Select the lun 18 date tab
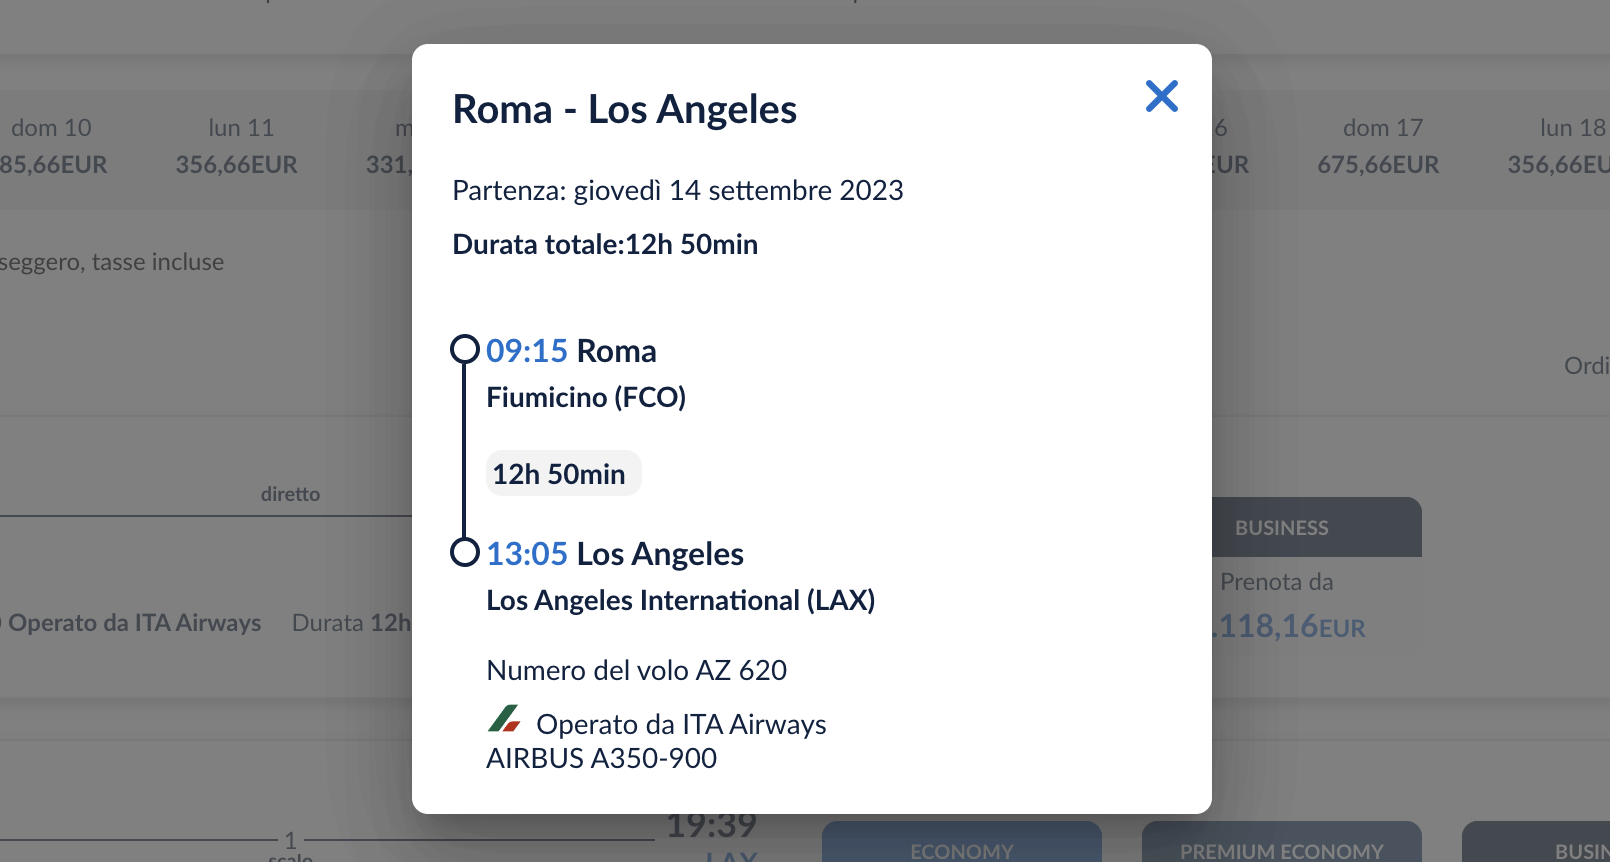The width and height of the screenshot is (1610, 862). pyautogui.click(x=1560, y=146)
